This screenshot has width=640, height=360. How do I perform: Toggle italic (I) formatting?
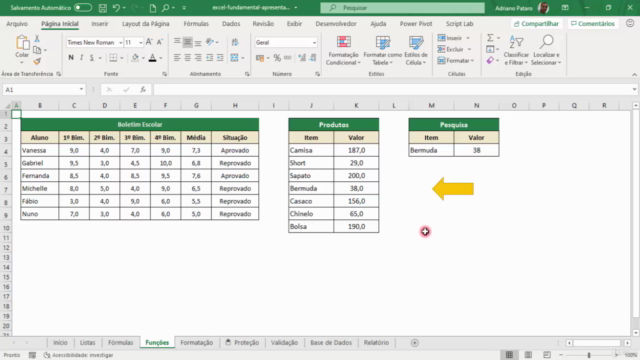[x=81, y=58]
